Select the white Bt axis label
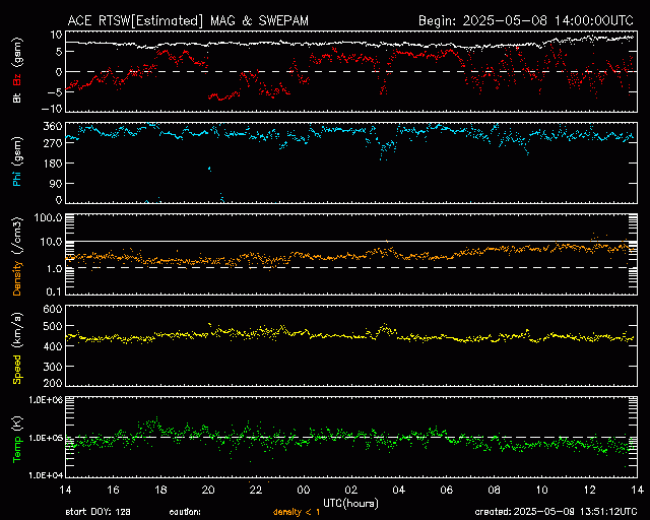 click(x=17, y=97)
